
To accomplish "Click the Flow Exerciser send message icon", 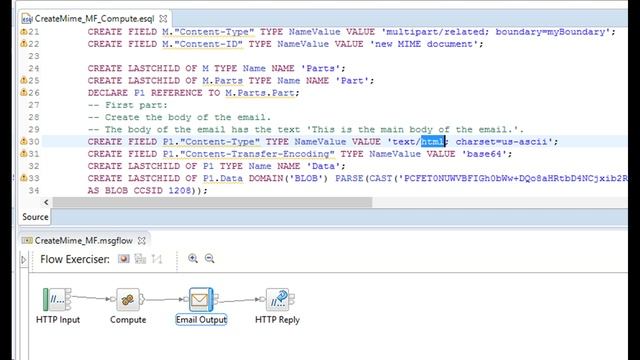I will click(x=140, y=259).
